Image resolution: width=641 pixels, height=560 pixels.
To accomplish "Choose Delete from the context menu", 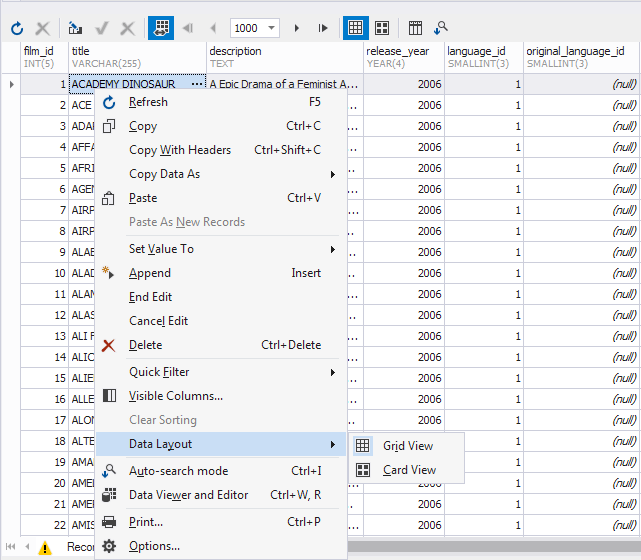I will coord(221,345).
